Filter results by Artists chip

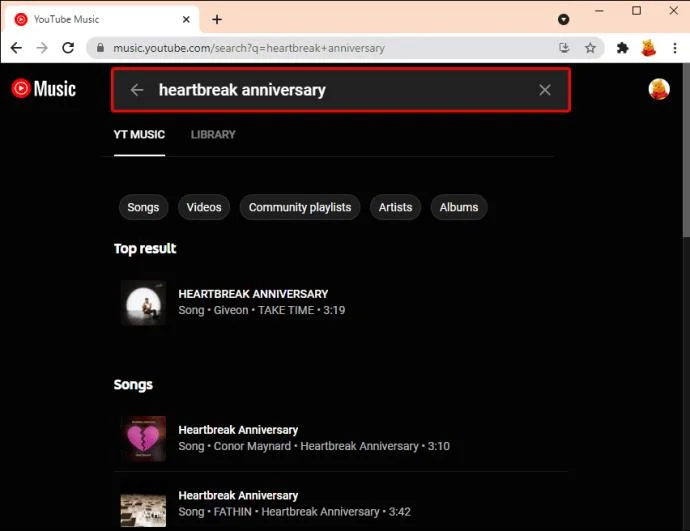(x=395, y=207)
